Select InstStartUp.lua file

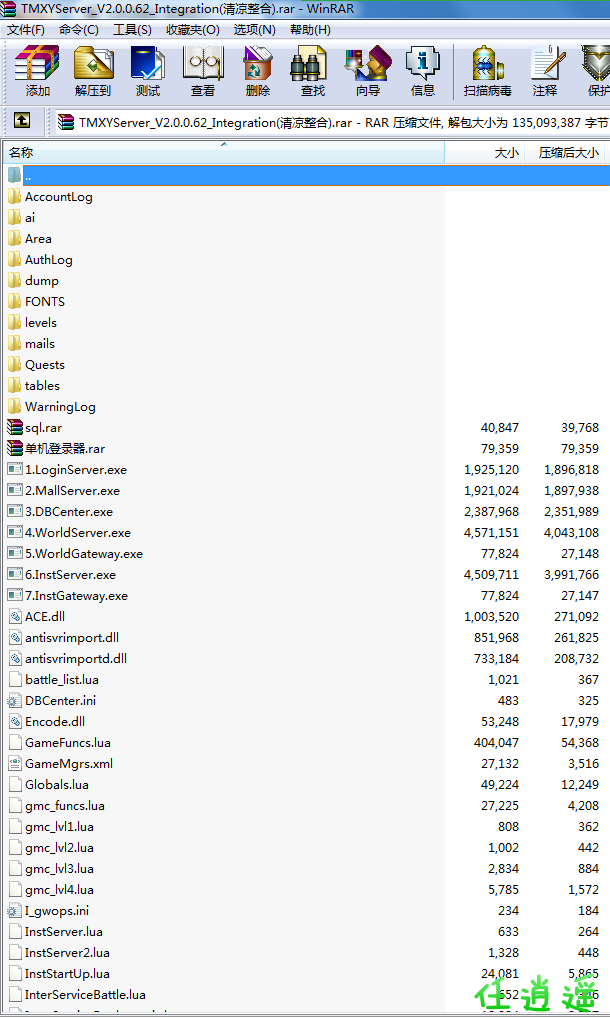[67, 973]
